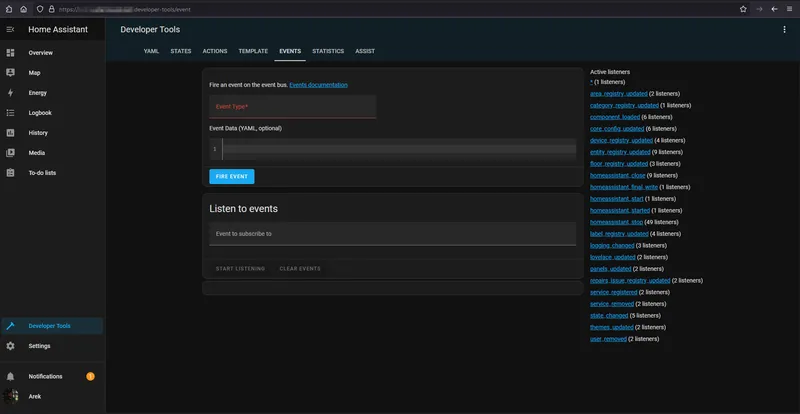Image resolution: width=800 pixels, height=414 pixels.
Task: Select logging_changed listener link
Action: (x=612, y=246)
